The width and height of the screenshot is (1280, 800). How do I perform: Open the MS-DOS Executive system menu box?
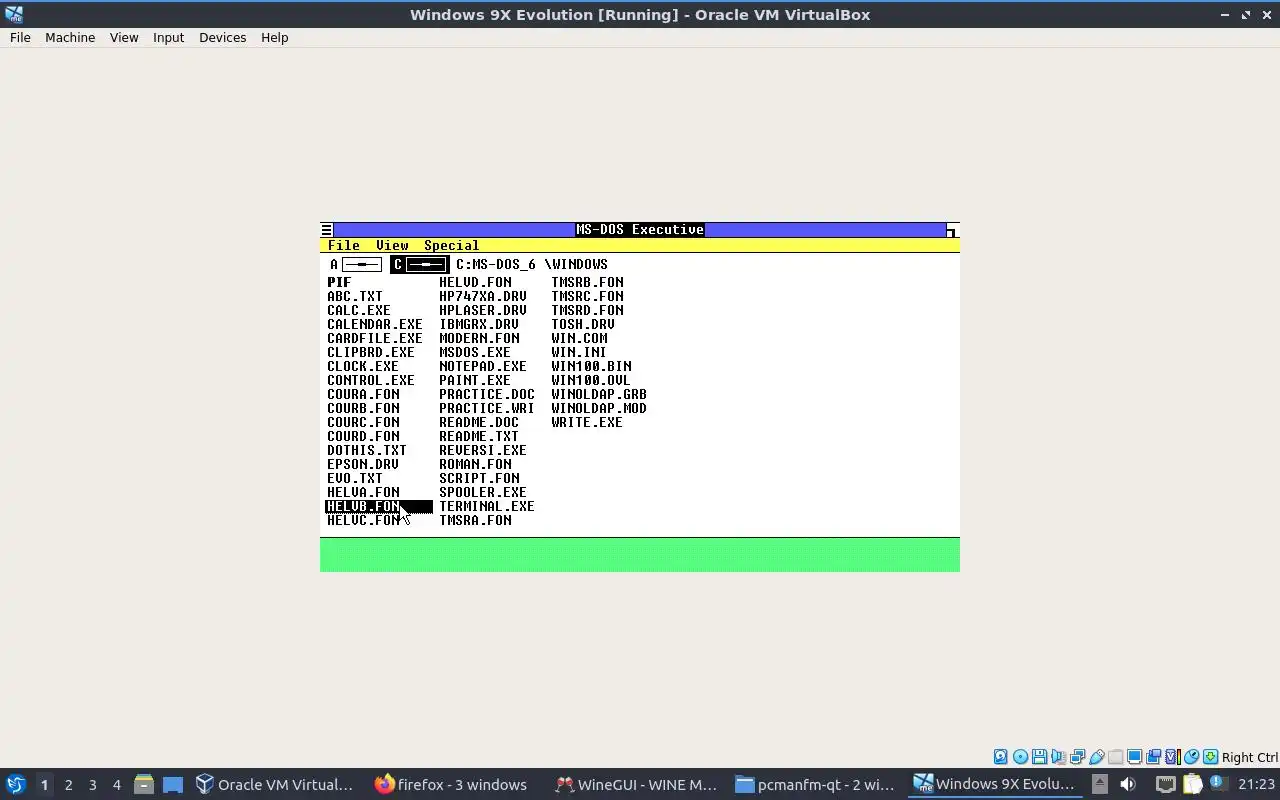point(326,230)
